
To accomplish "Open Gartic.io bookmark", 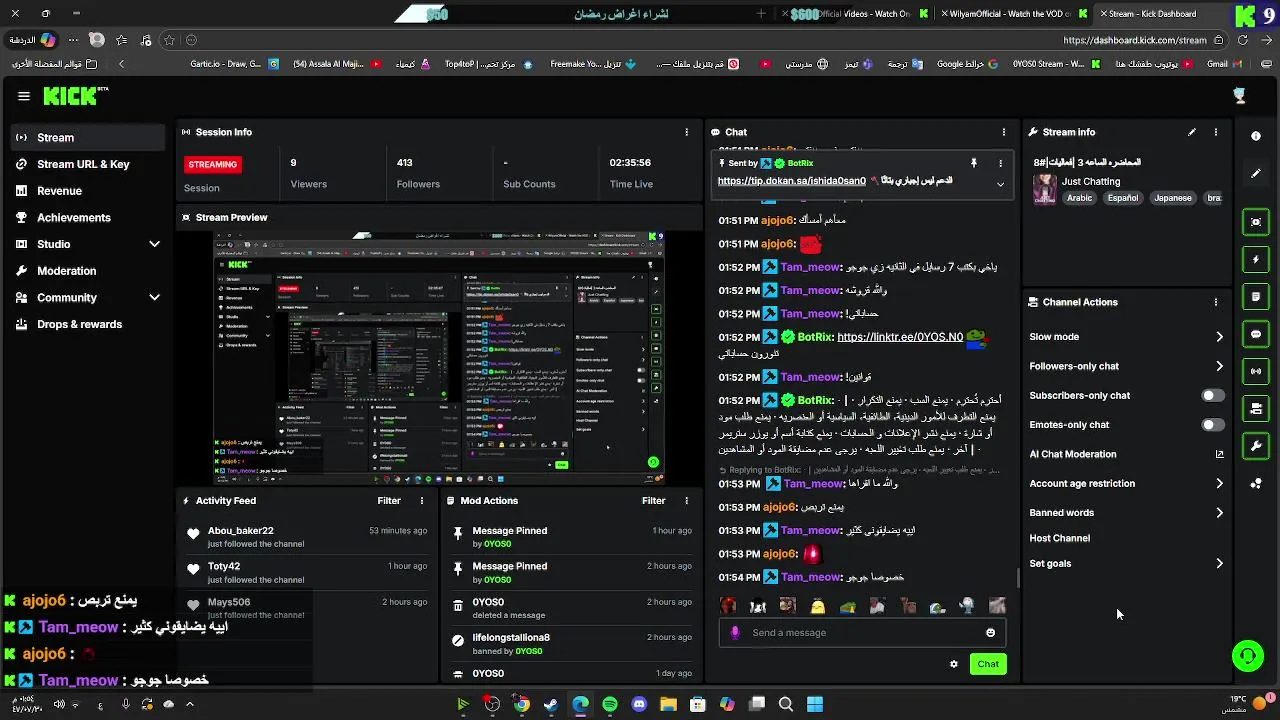I will click(236, 64).
